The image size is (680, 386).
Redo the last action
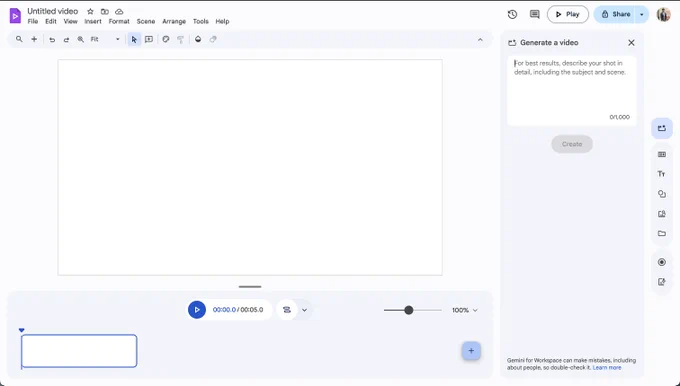tap(66, 39)
